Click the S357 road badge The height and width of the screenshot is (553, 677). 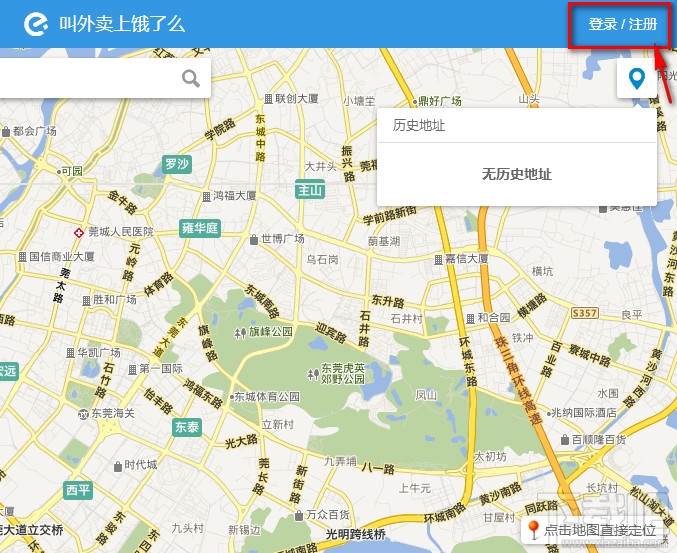[585, 313]
